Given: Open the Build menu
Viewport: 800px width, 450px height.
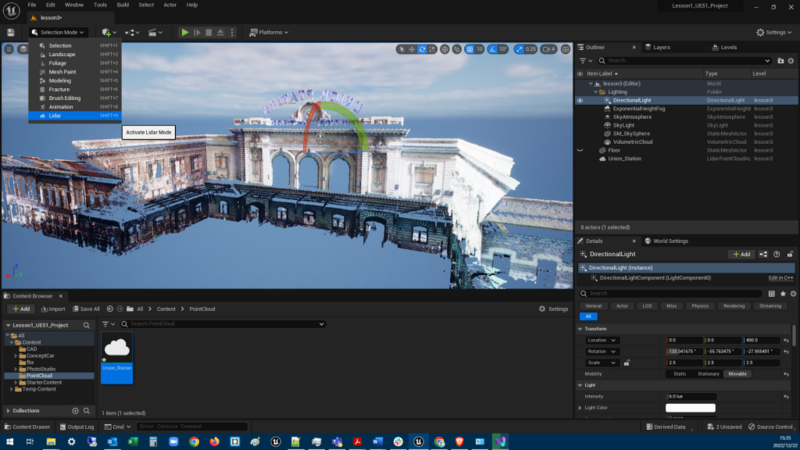Looking at the screenshot, I should tap(122, 5).
